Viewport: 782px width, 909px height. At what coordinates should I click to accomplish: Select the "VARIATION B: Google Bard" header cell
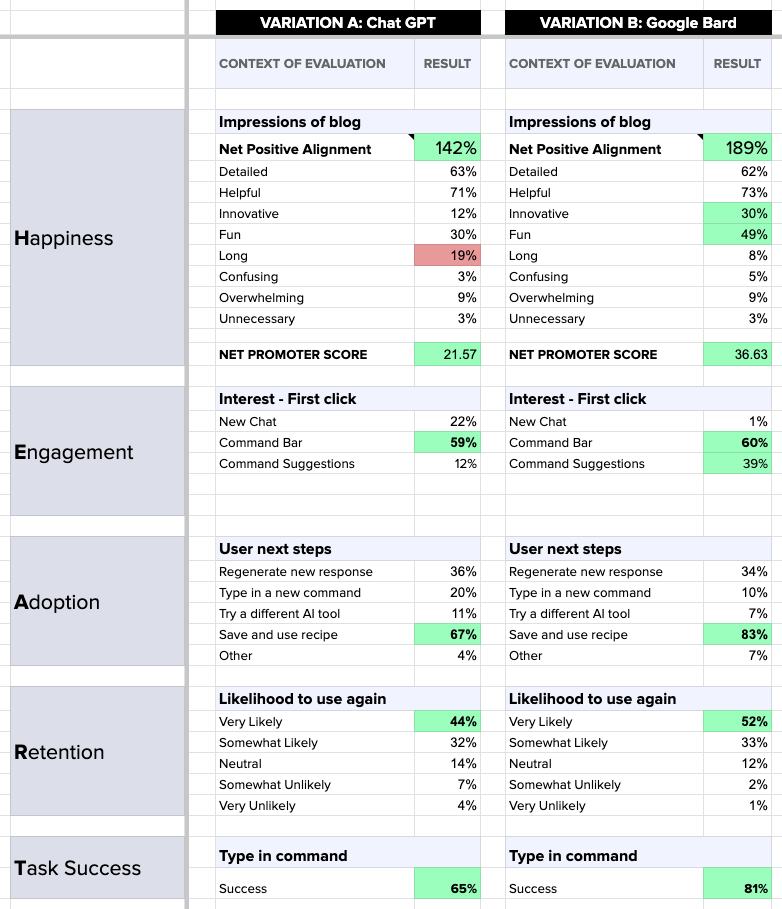(637, 23)
